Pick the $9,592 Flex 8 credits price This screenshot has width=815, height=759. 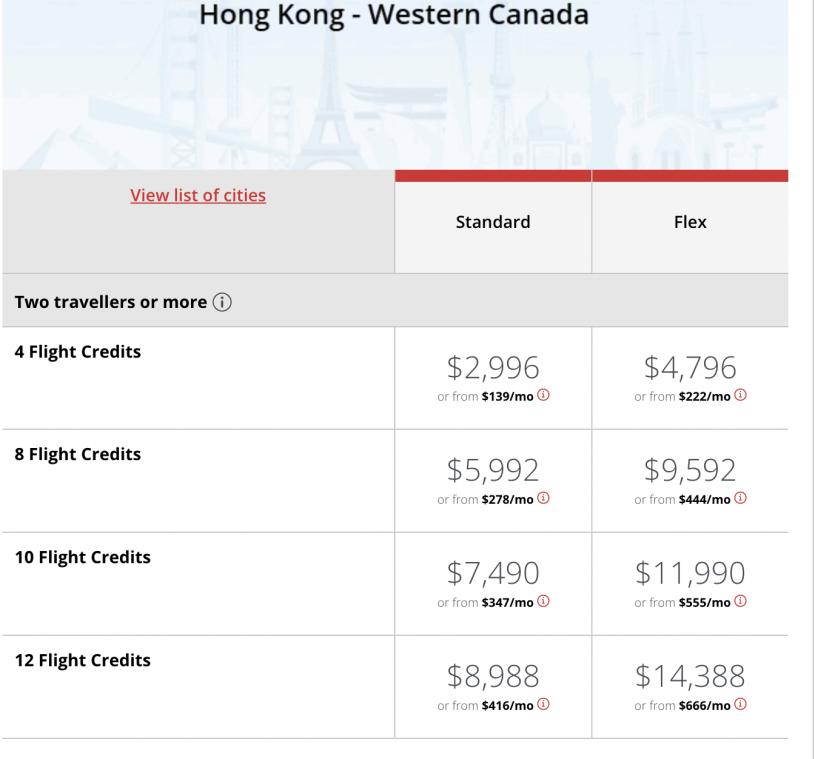tap(690, 471)
